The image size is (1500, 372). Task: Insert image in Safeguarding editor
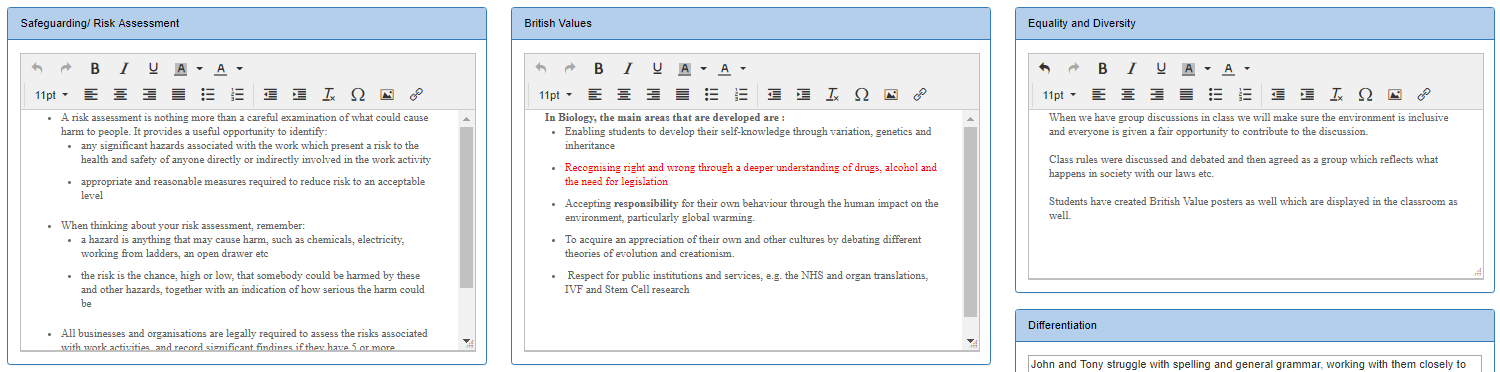pos(387,95)
